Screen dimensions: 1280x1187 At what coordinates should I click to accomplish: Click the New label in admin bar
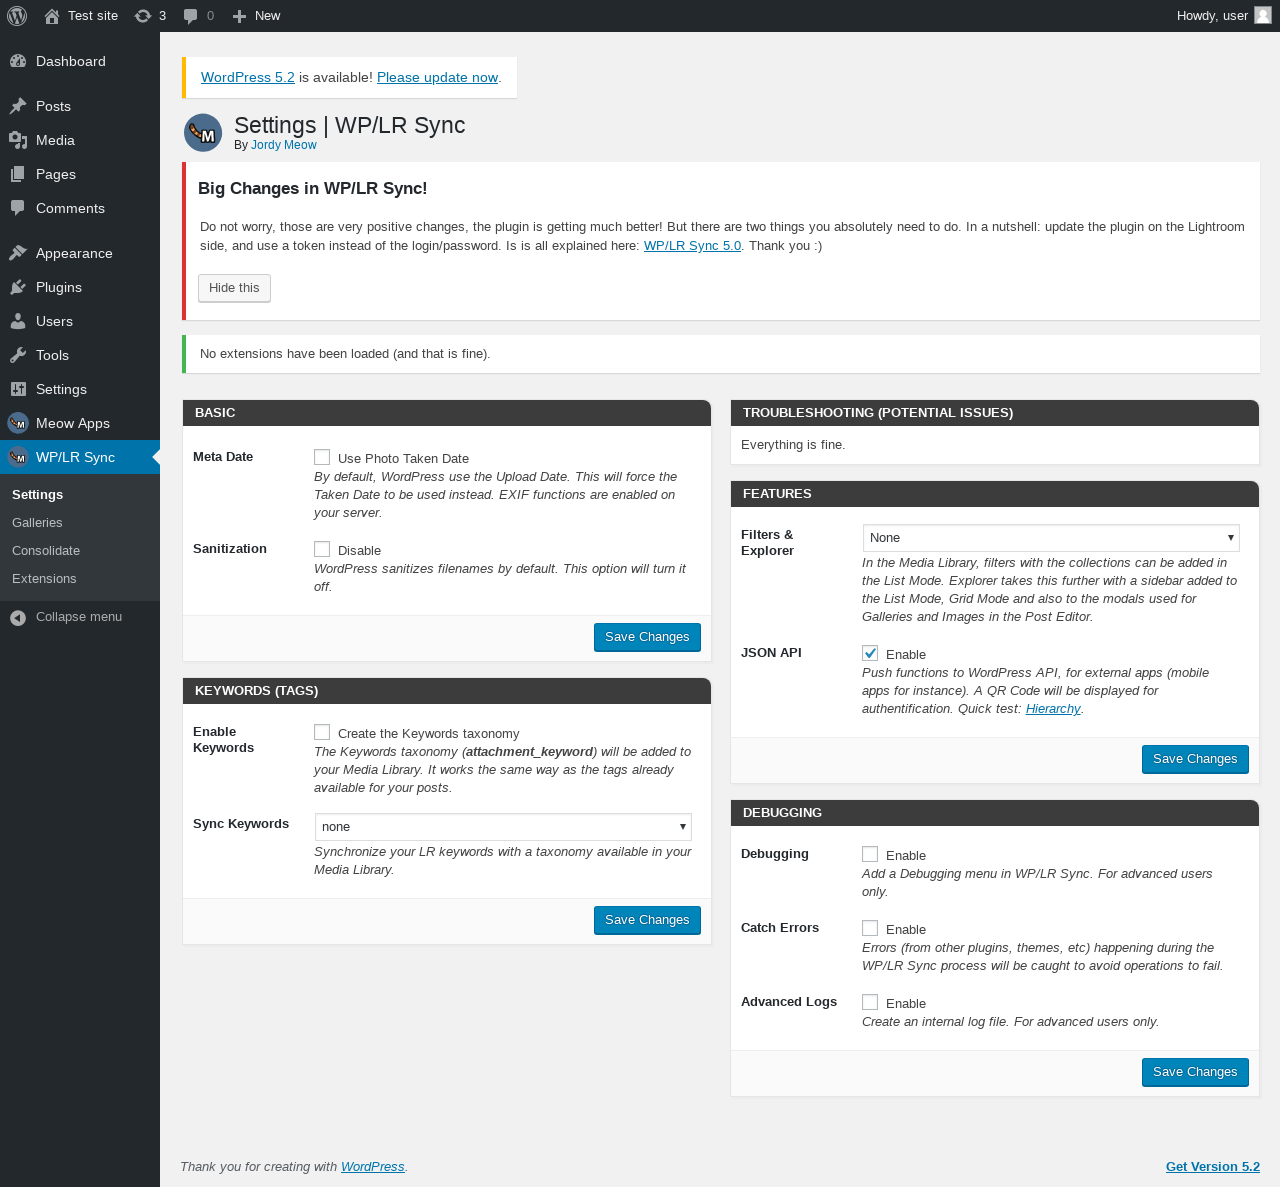pos(268,16)
